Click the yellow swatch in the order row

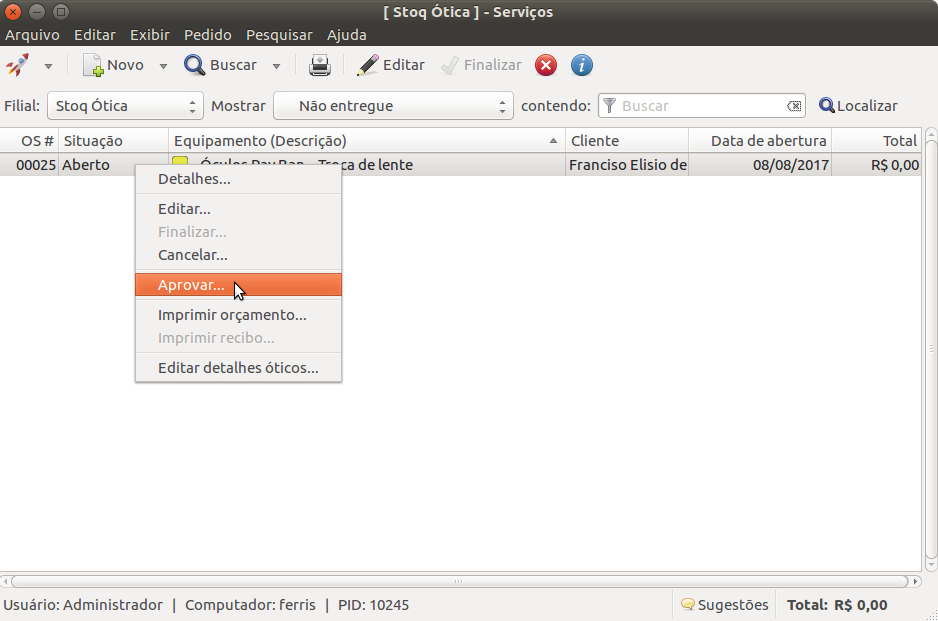180,162
